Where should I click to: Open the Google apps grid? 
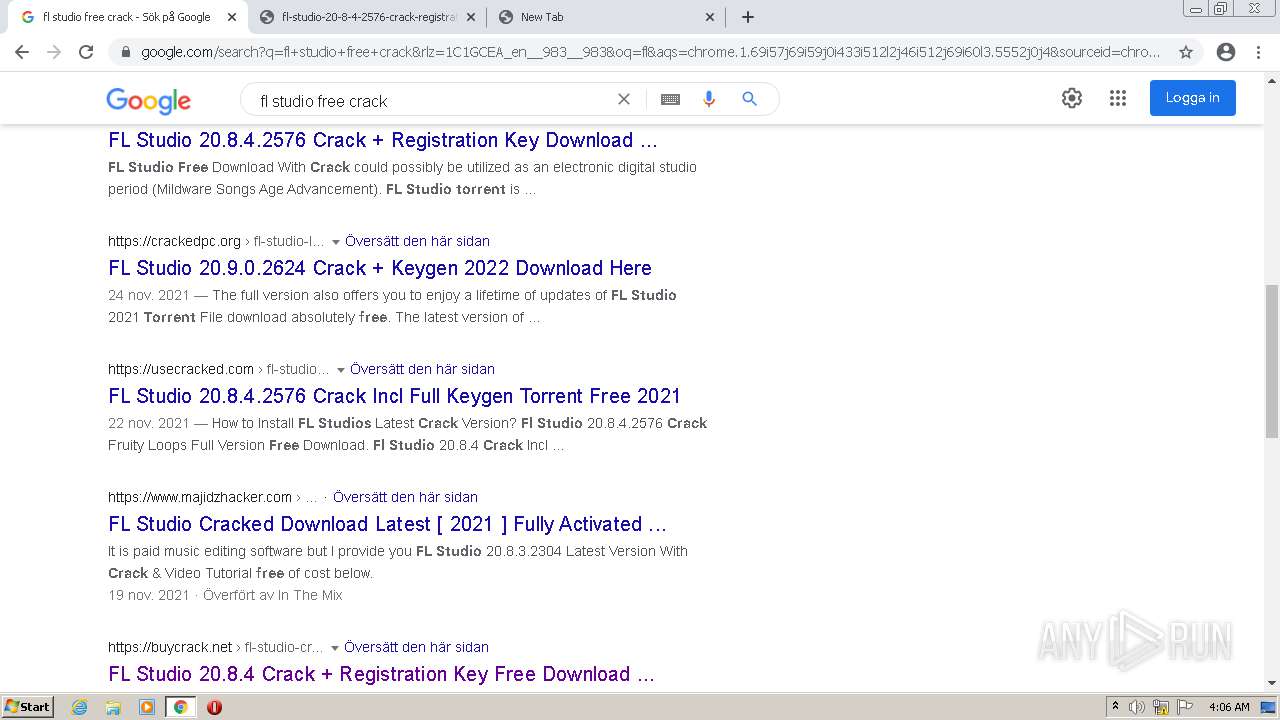pyautogui.click(x=1118, y=98)
